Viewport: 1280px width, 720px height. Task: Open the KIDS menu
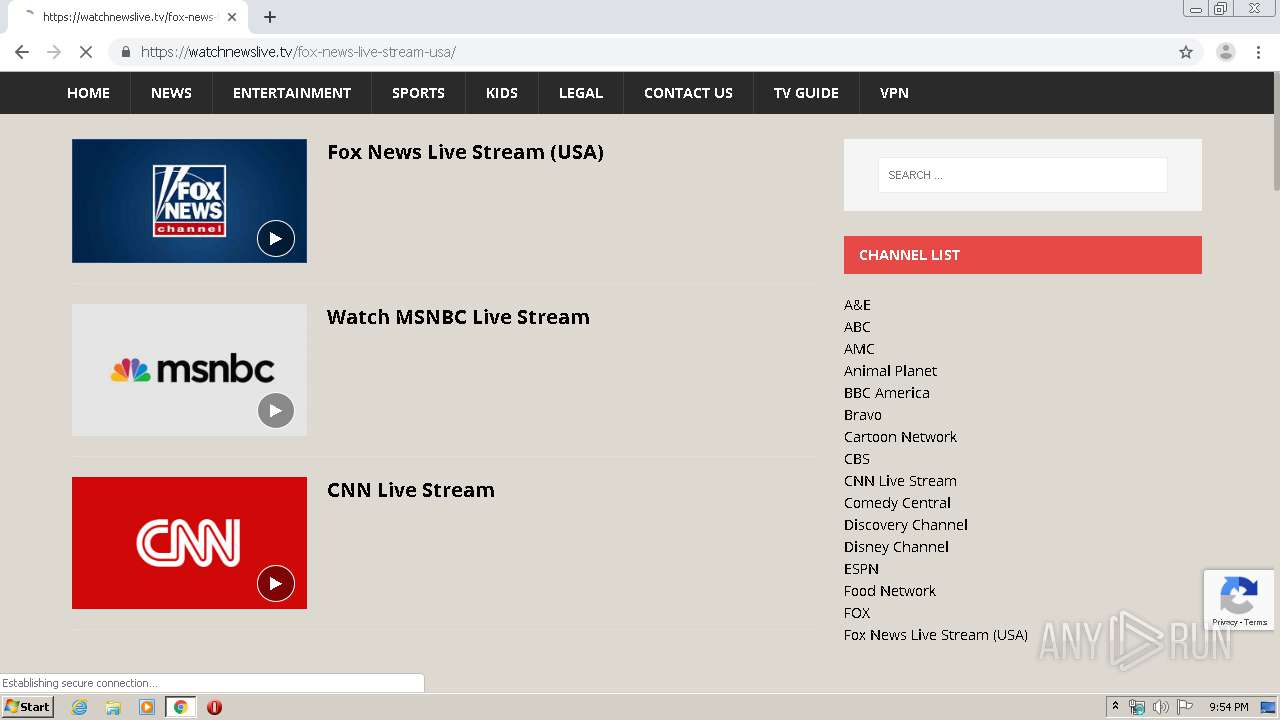(x=502, y=93)
